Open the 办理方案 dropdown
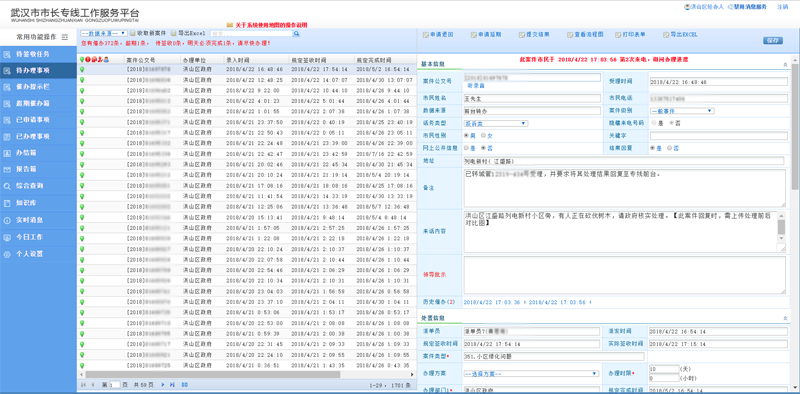800x394 pixels. 531,374
